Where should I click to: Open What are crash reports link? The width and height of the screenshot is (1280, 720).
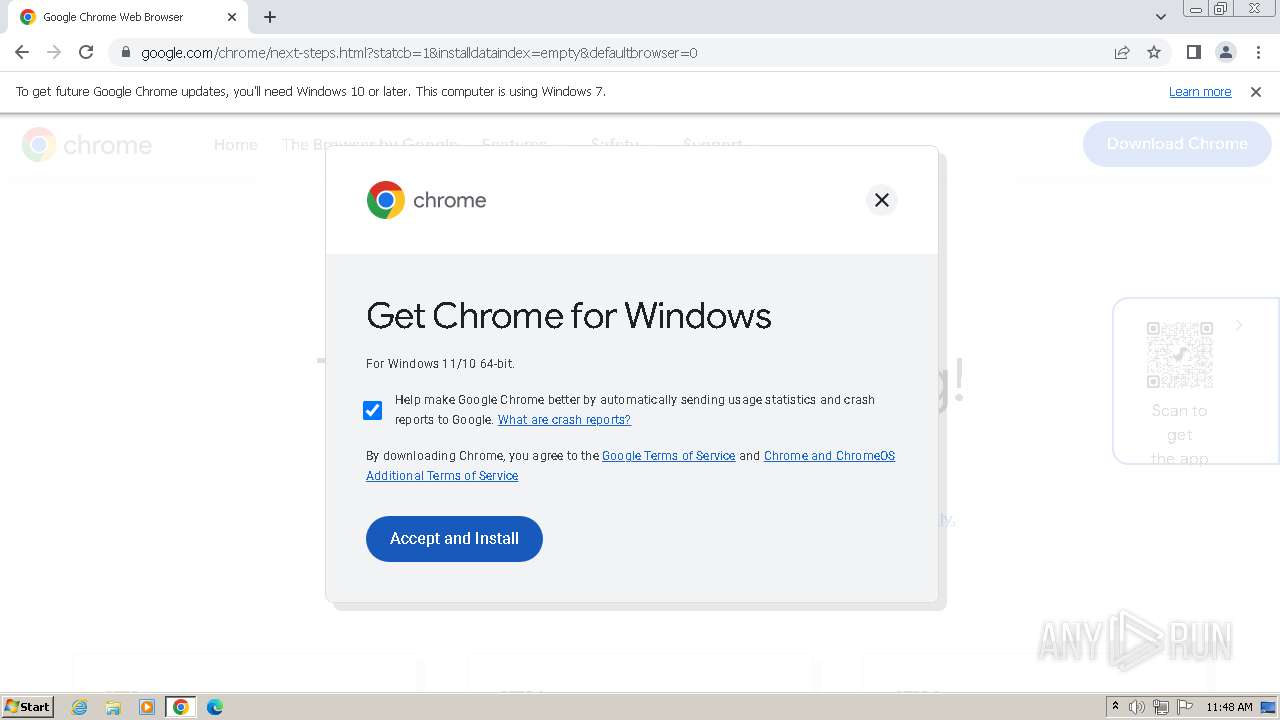click(564, 420)
